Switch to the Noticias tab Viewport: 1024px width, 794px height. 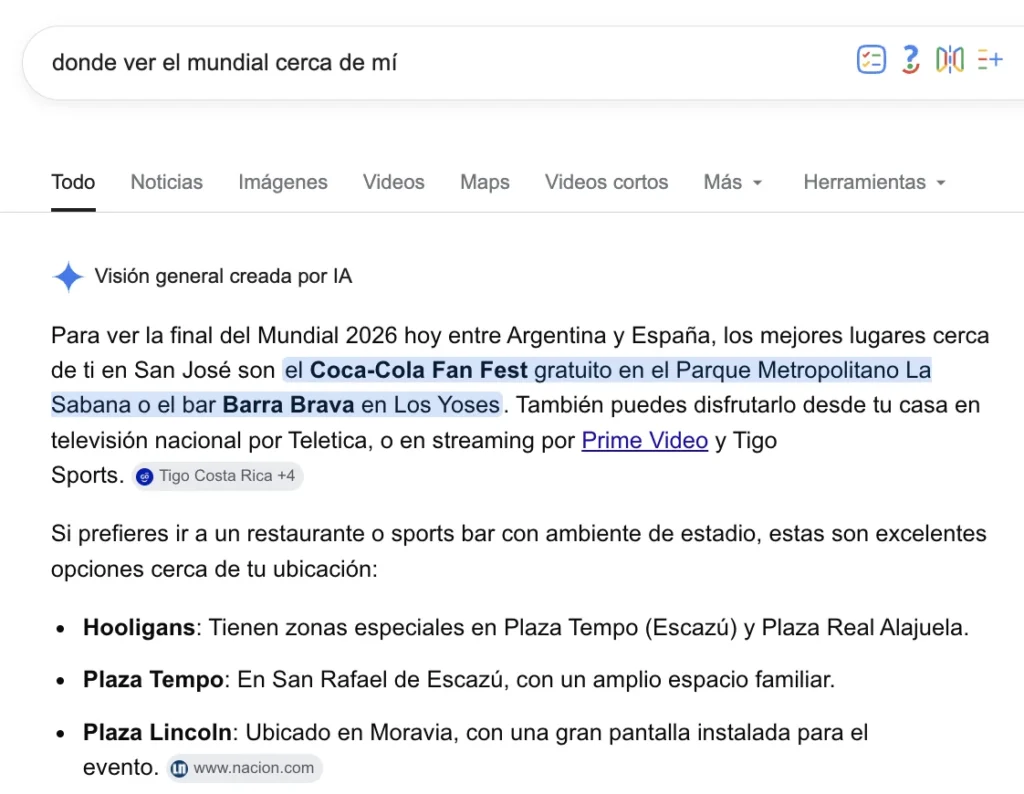click(x=167, y=182)
